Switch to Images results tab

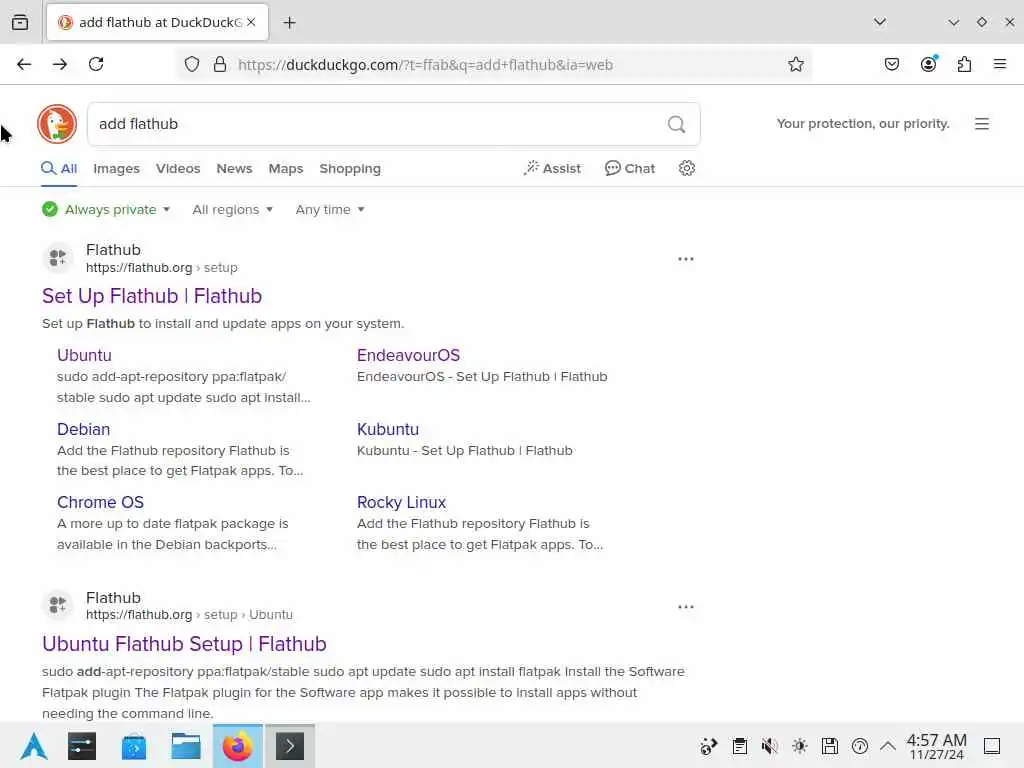pyautogui.click(x=116, y=168)
